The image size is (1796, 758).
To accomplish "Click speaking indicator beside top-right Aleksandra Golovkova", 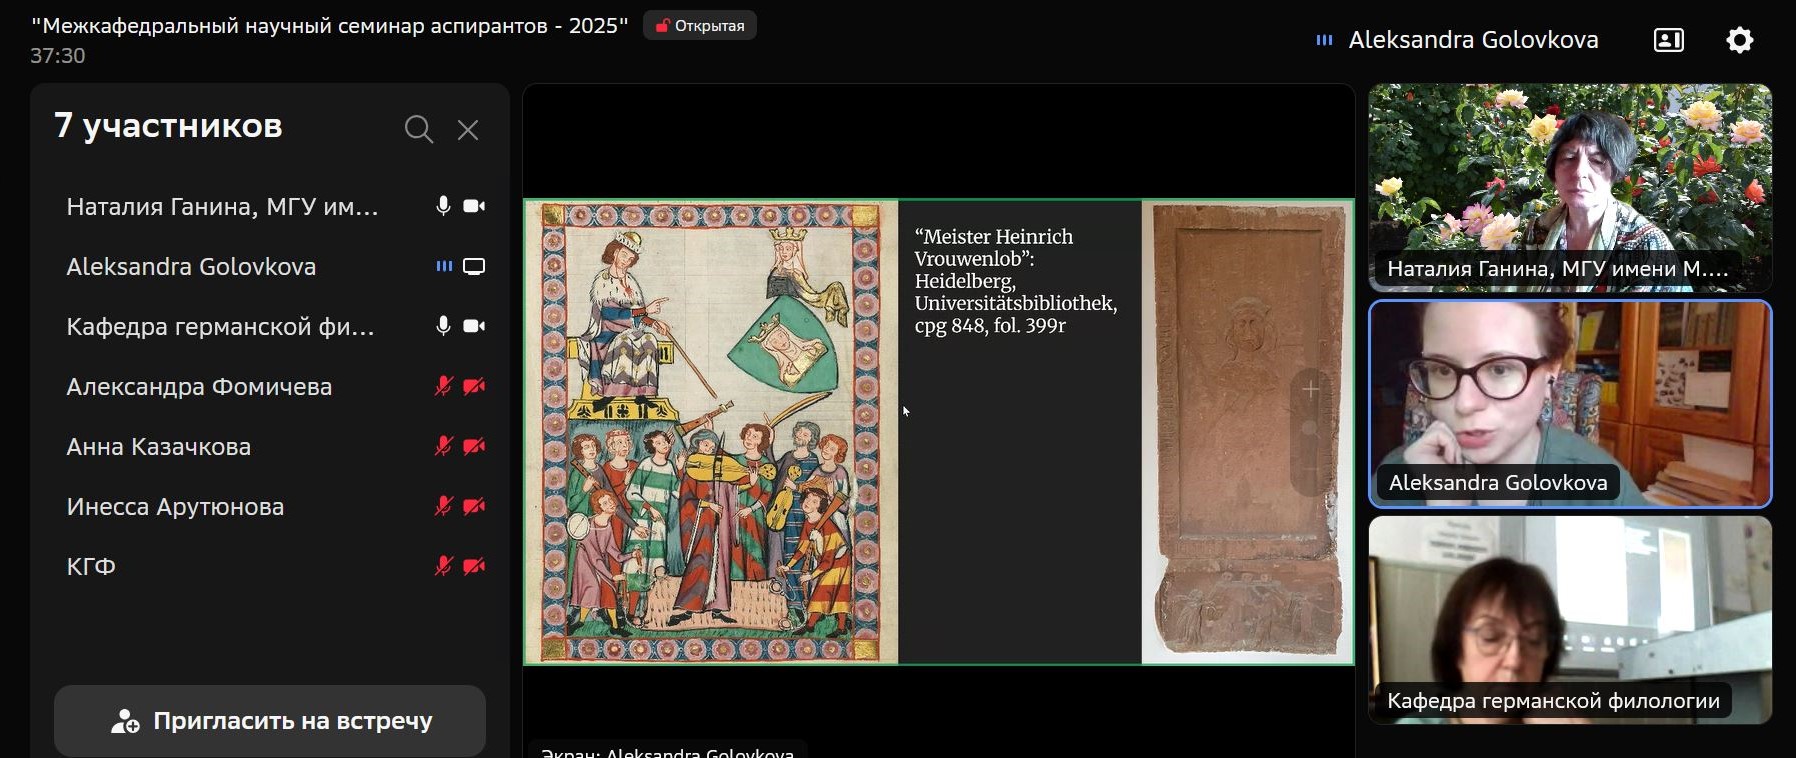I will click(1324, 40).
